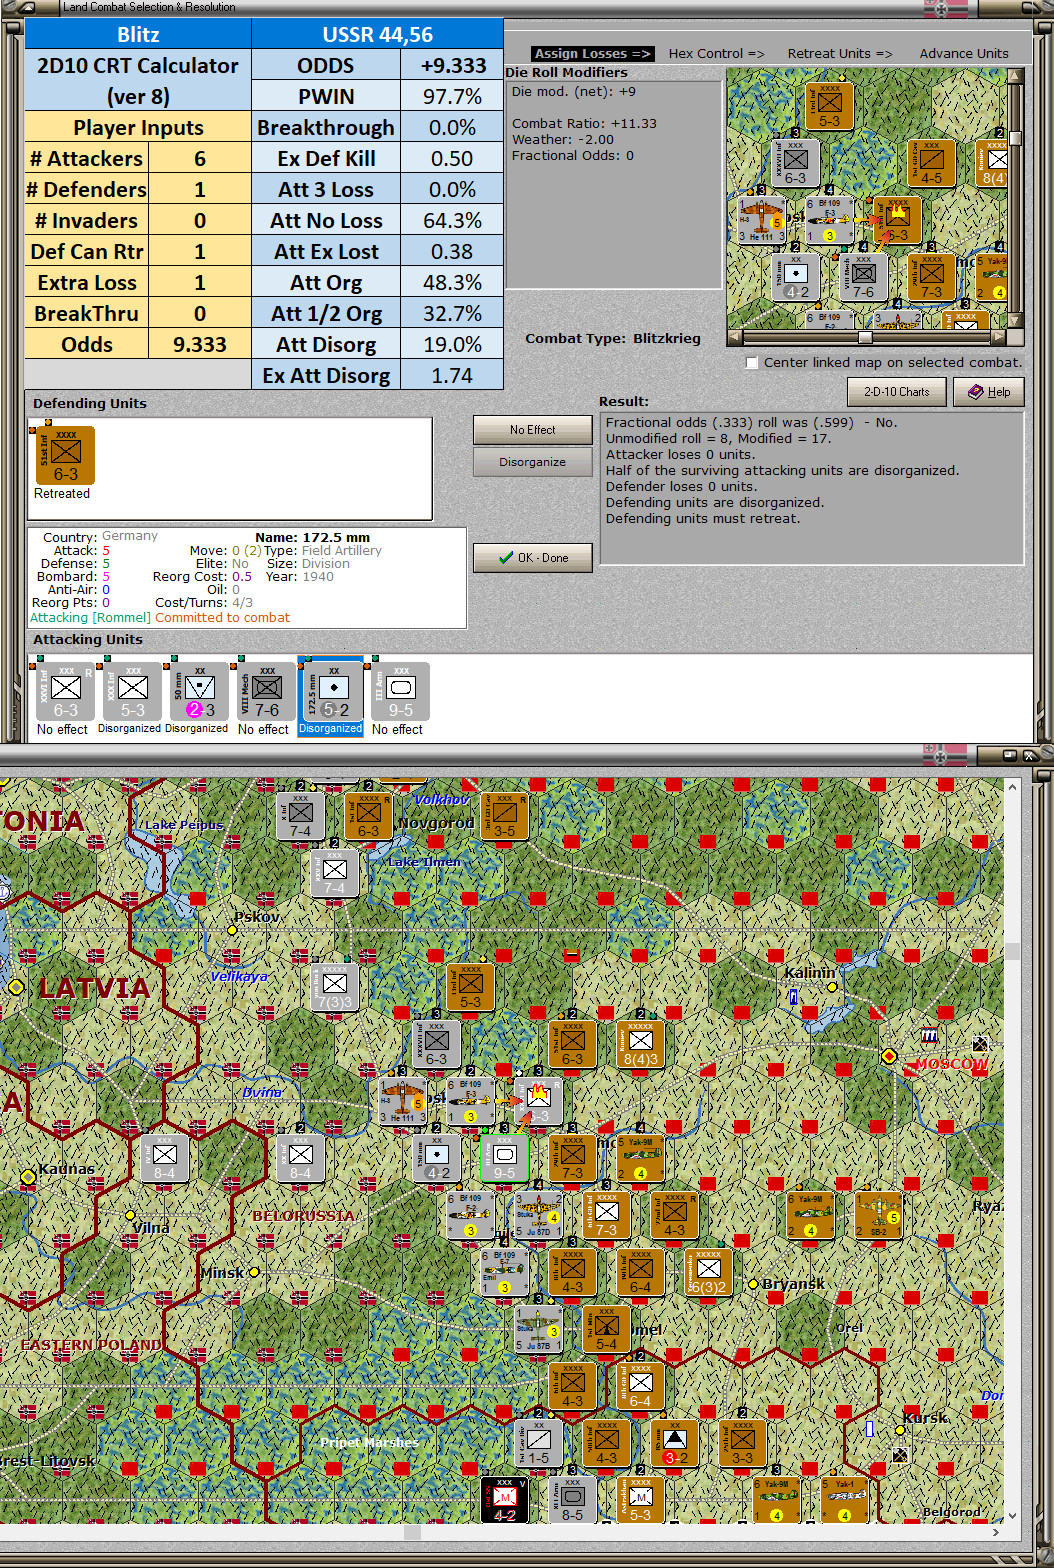The width and height of the screenshot is (1054, 1568).
Task: Click the Moscow city marker
Action: click(x=889, y=1056)
